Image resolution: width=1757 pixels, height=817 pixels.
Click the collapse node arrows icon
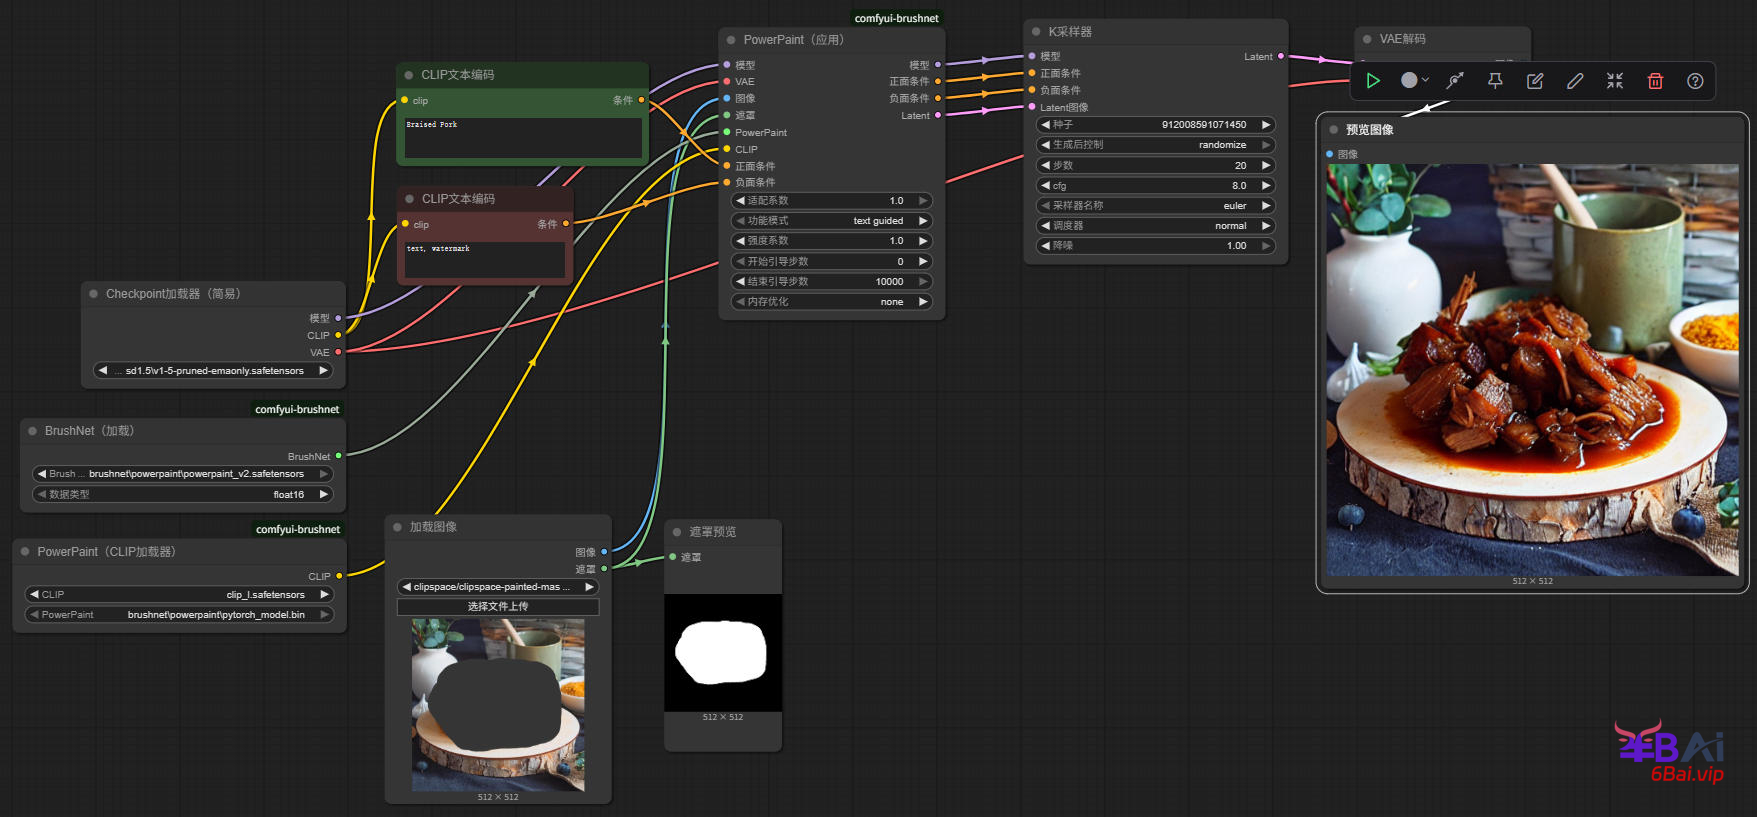(x=1615, y=81)
